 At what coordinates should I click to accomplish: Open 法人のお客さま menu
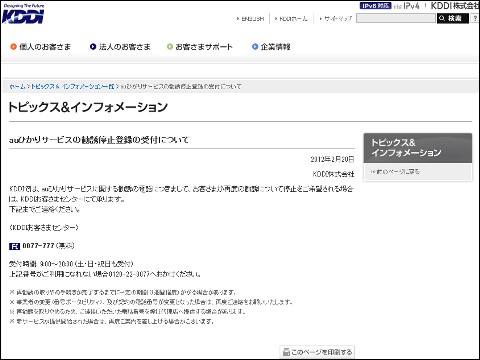[120, 47]
